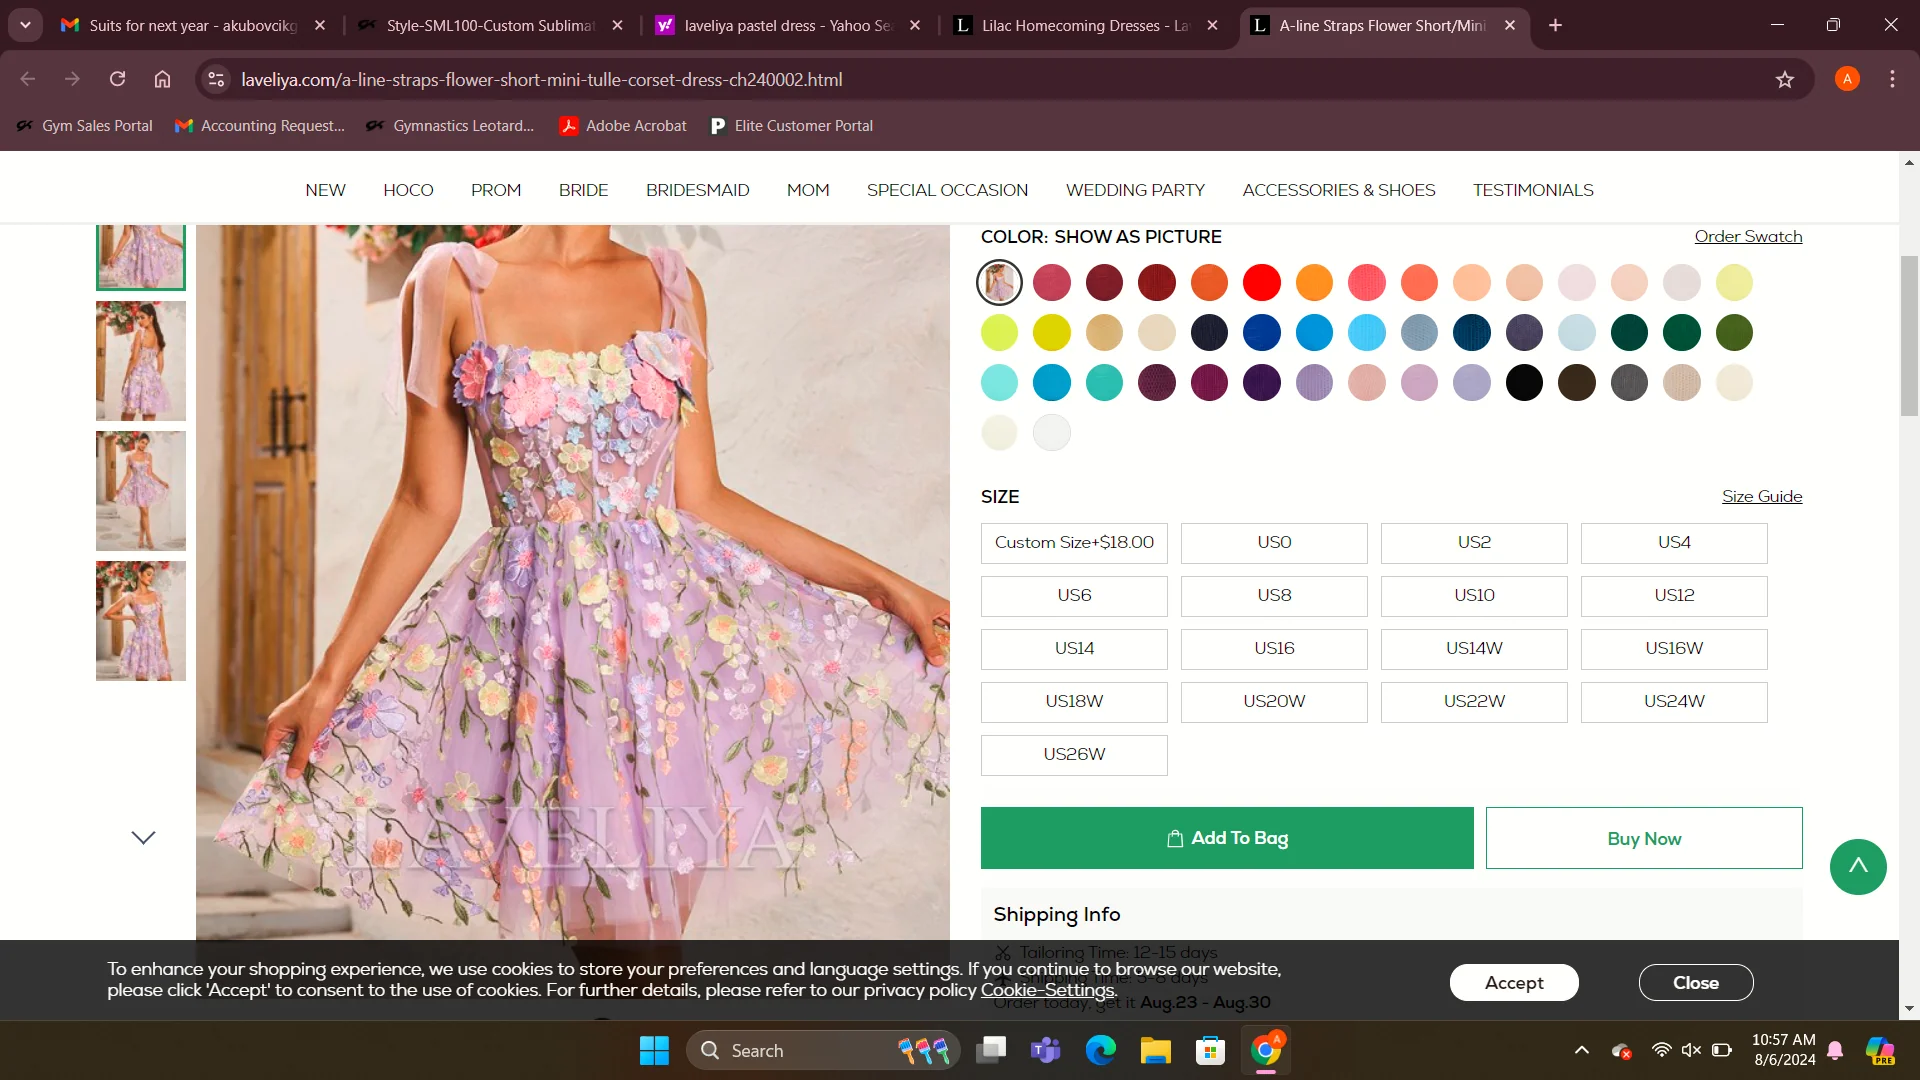The width and height of the screenshot is (1920, 1080).
Task: Open notification bell in system tray
Action: point(1835,1050)
